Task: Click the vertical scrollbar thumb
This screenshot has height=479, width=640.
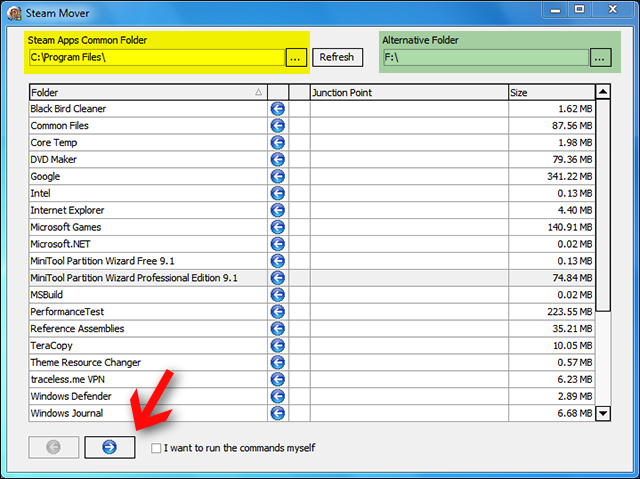Action: [603, 205]
